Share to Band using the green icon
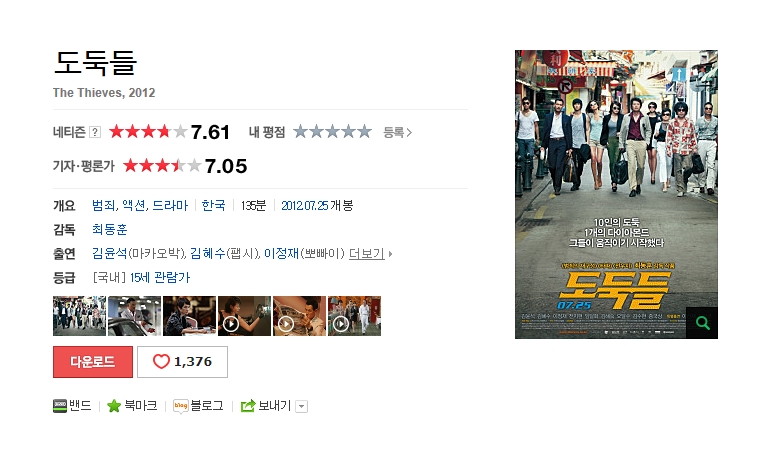Viewport: 762px width, 467px height. click(x=60, y=406)
